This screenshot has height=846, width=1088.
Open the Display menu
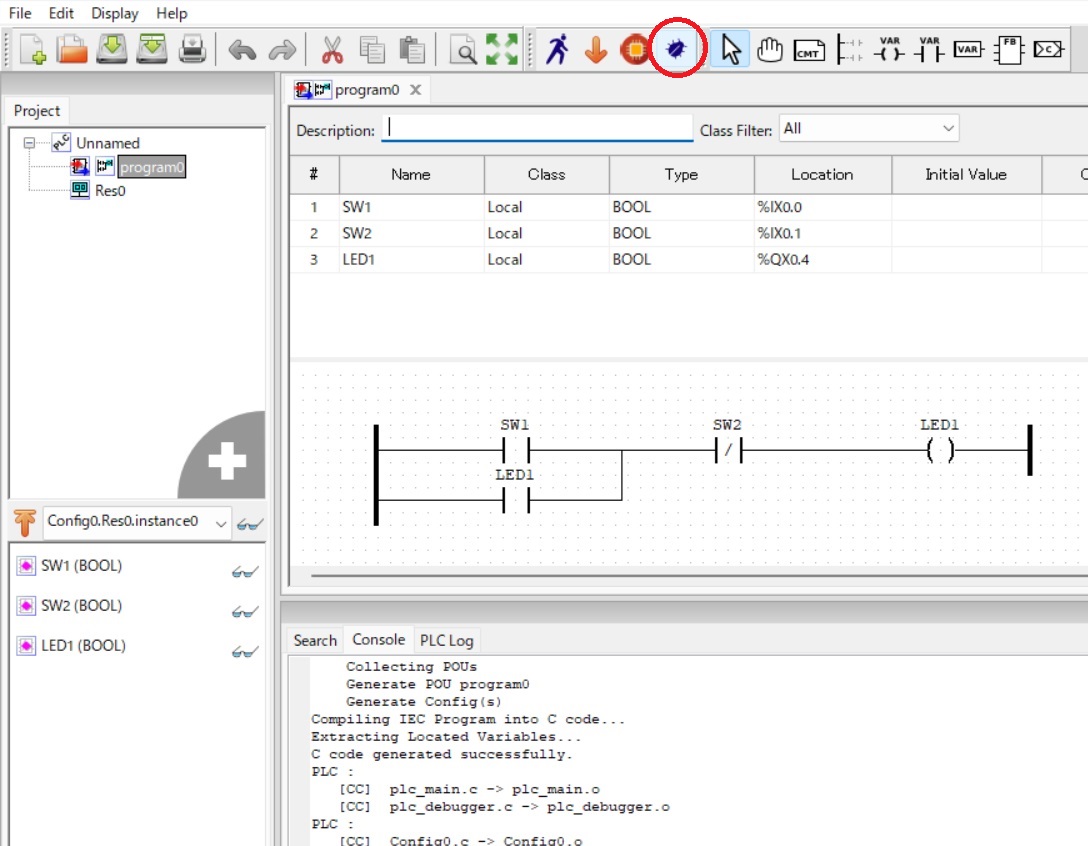[x=113, y=13]
